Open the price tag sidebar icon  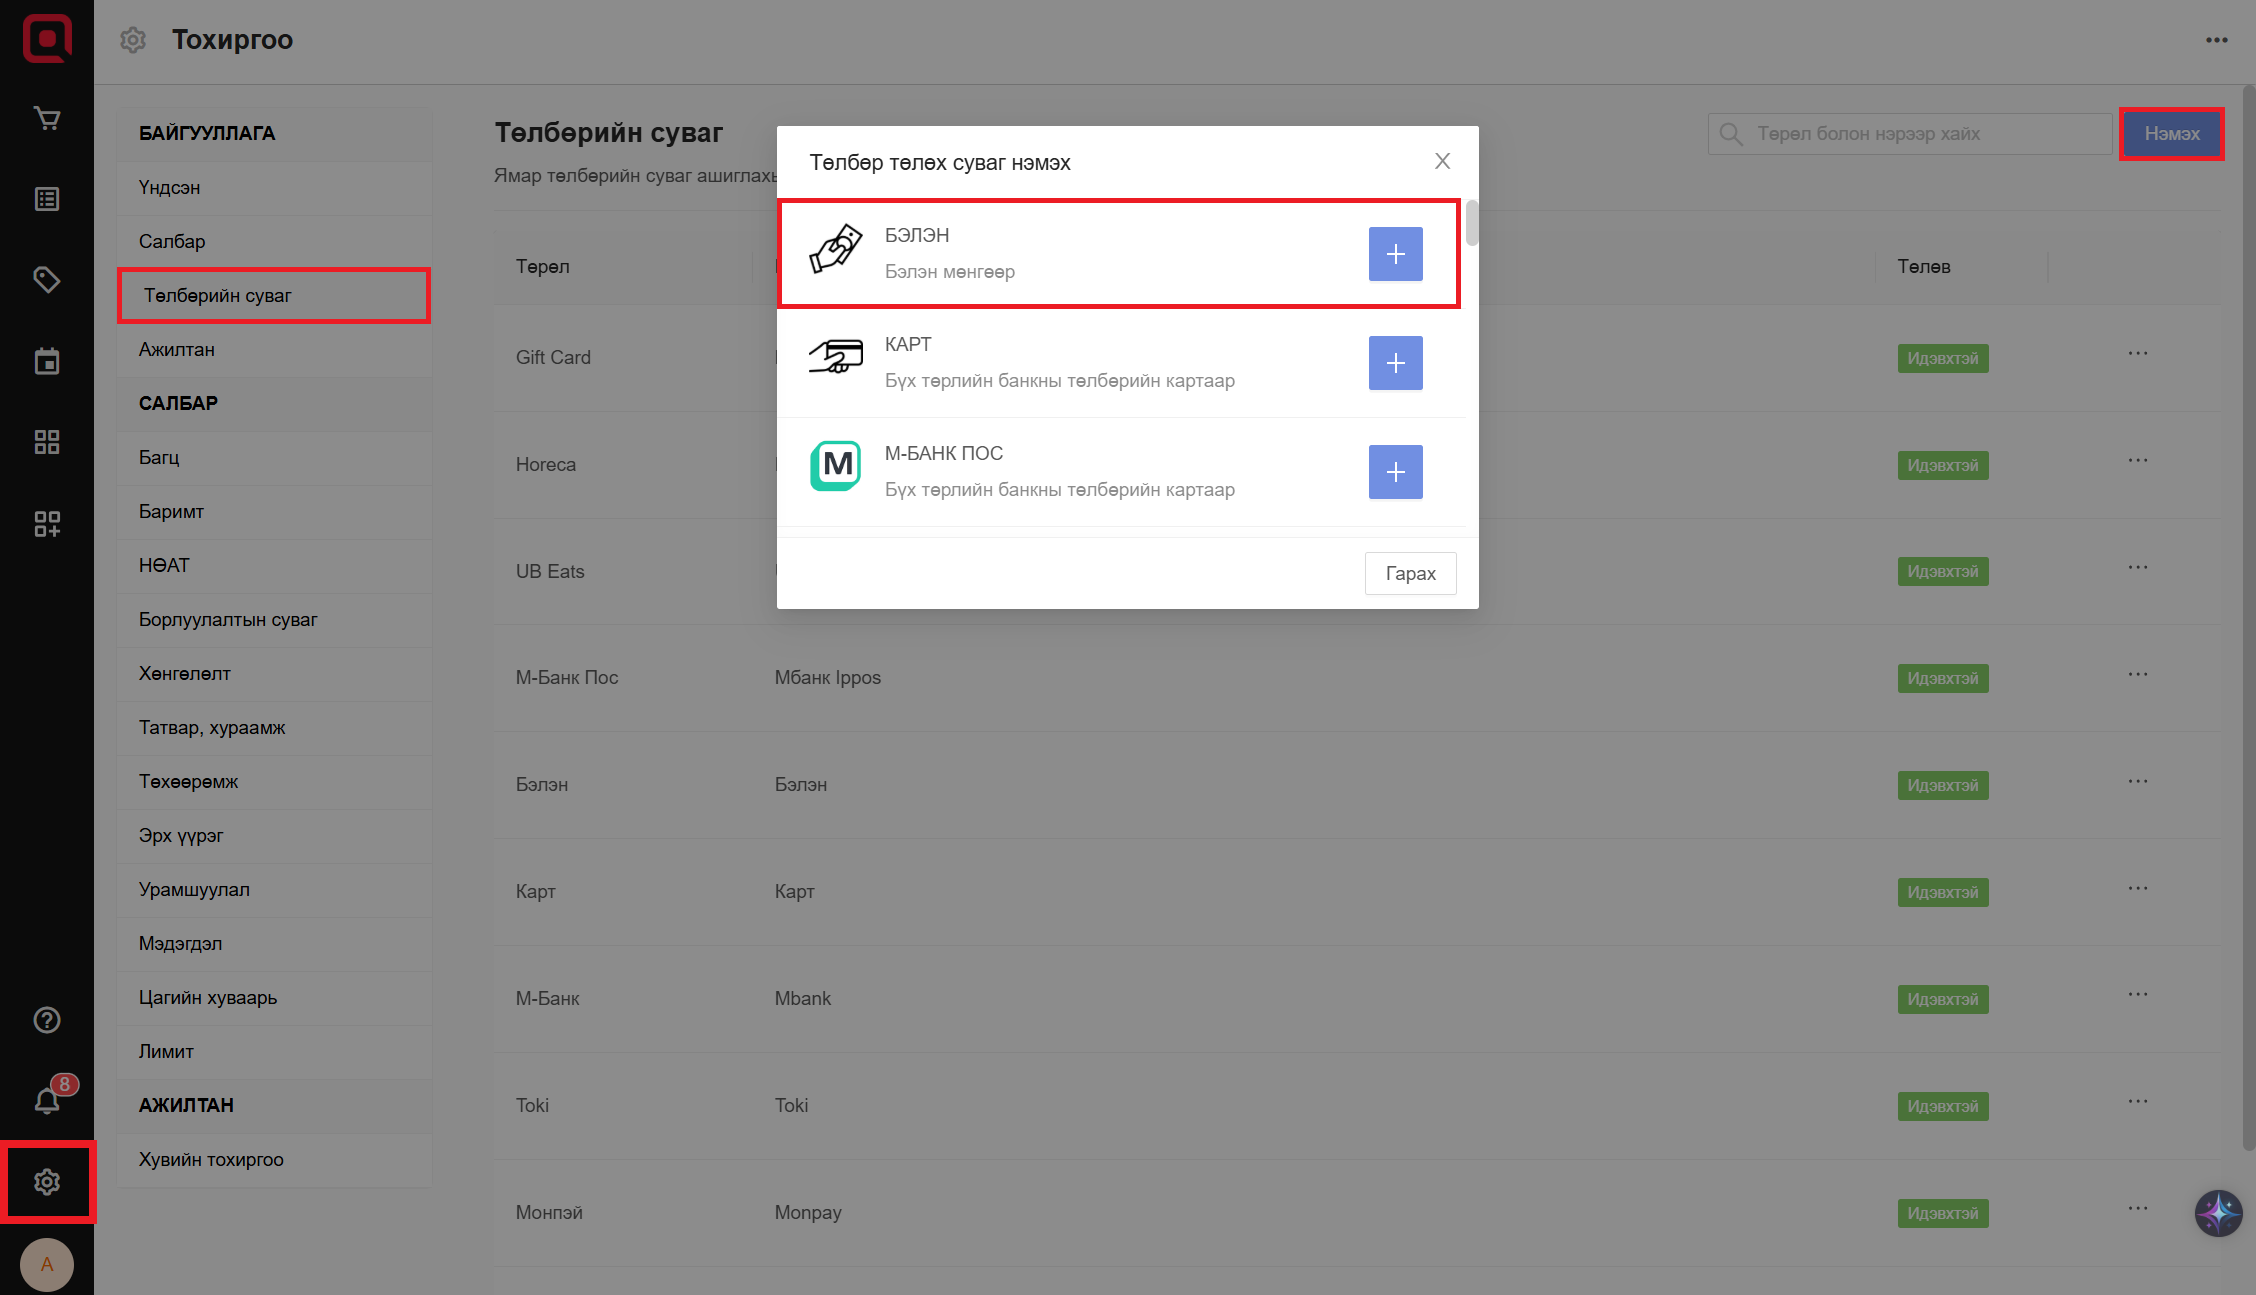tap(47, 279)
